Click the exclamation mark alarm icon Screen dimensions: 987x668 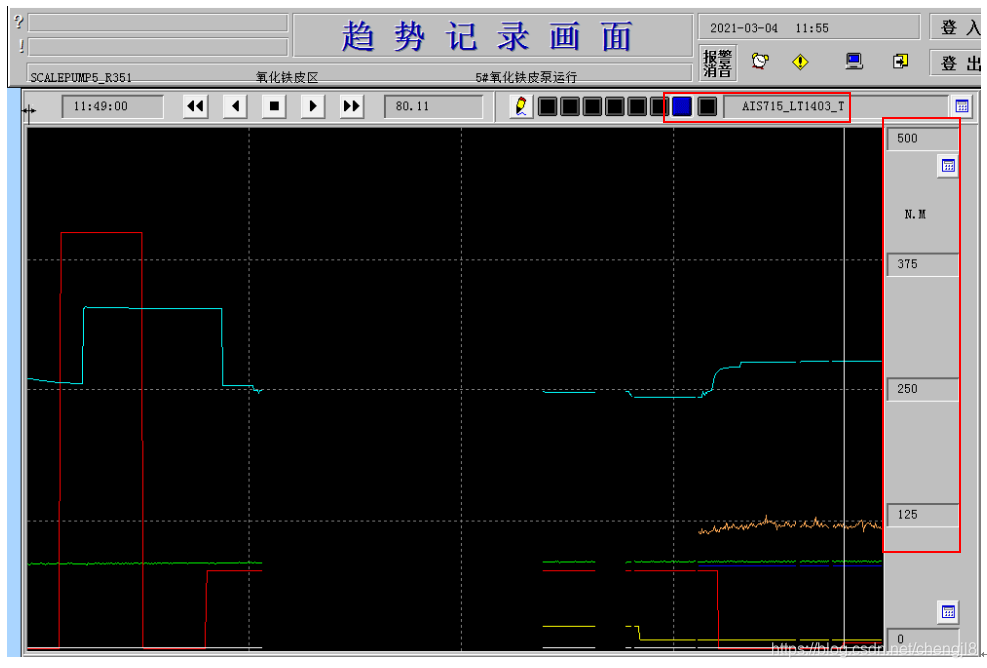(20, 46)
